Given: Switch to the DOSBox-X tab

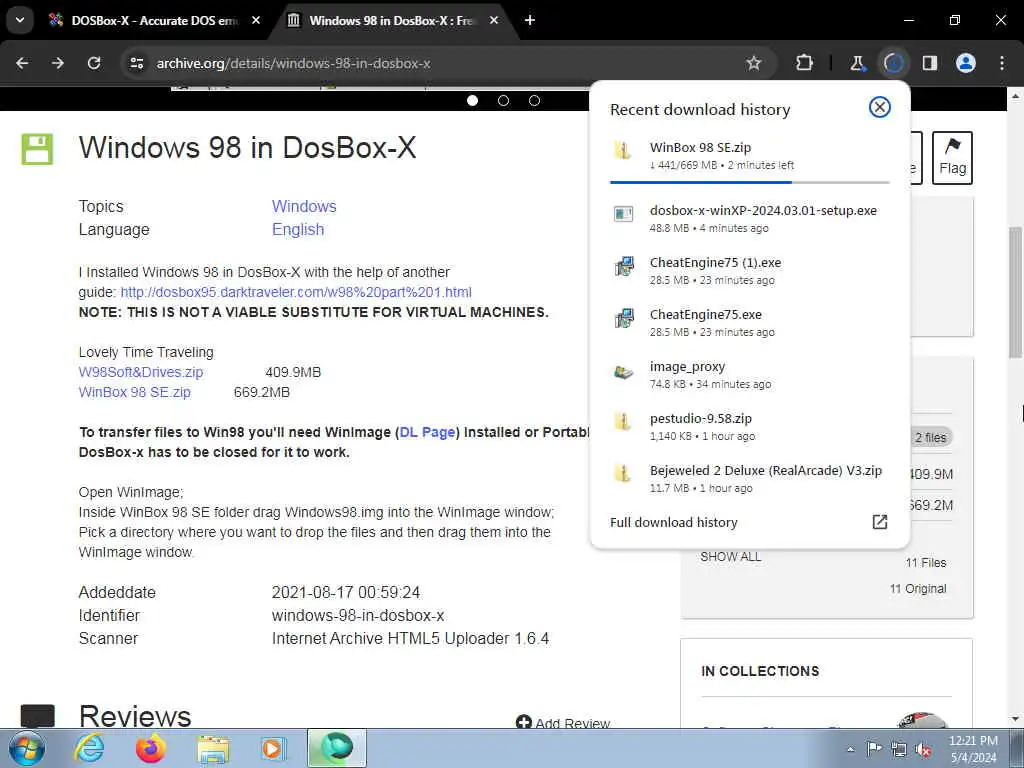Looking at the screenshot, I should coord(153,20).
